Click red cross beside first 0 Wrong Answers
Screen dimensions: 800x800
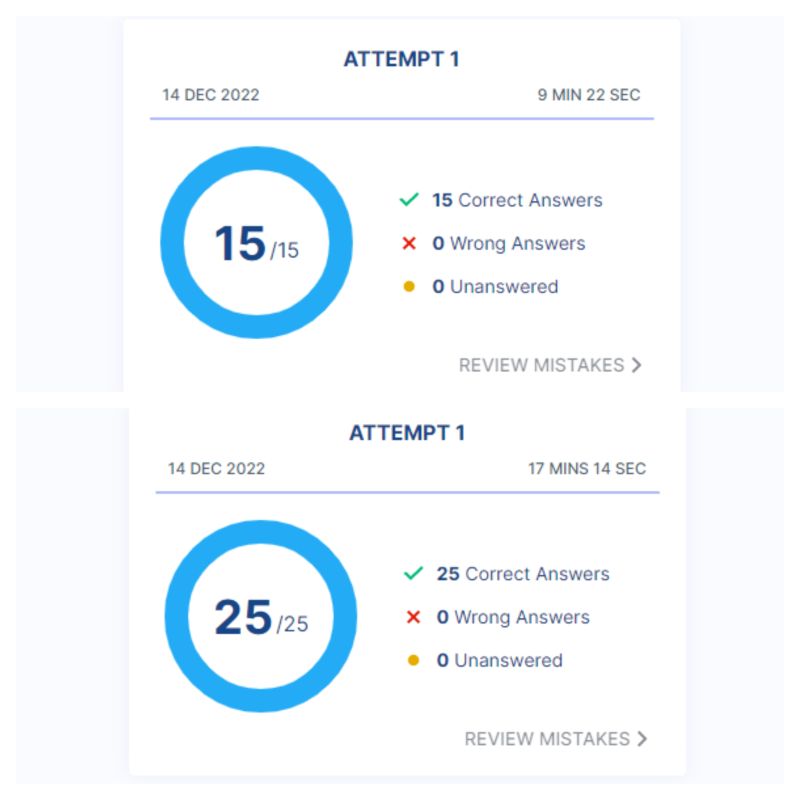(x=409, y=243)
